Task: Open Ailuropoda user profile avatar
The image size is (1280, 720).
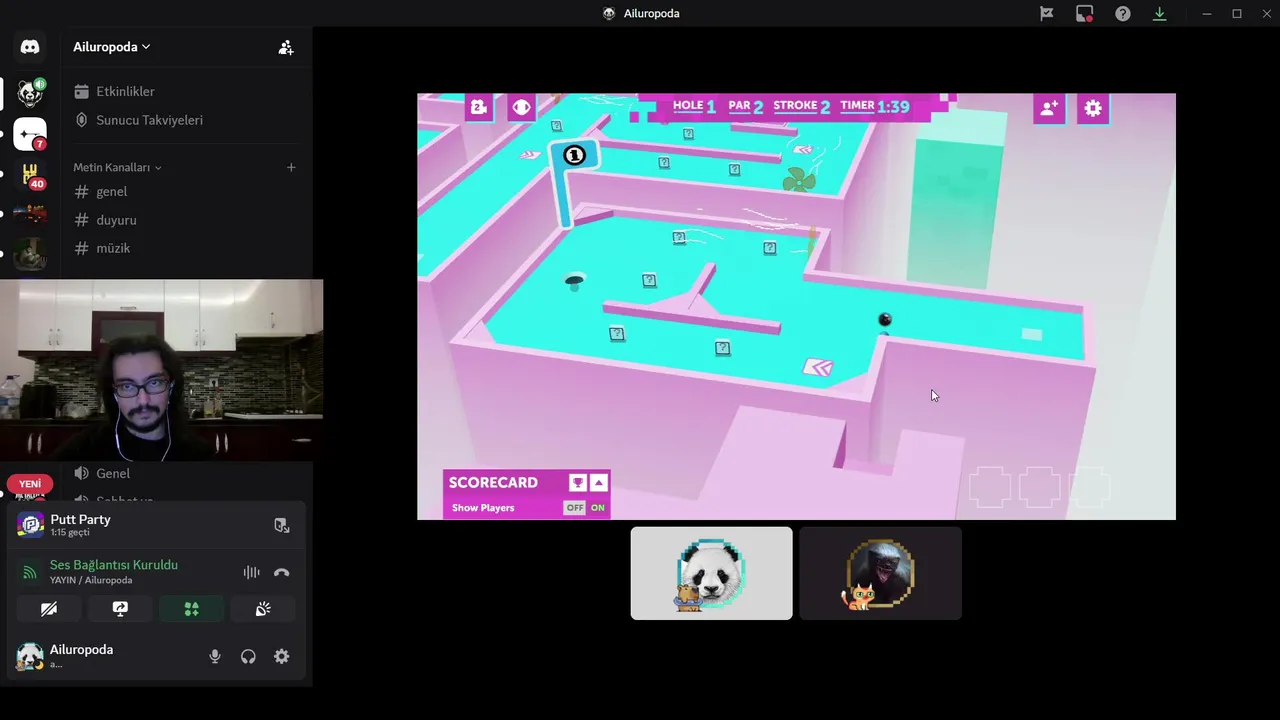Action: [30, 656]
